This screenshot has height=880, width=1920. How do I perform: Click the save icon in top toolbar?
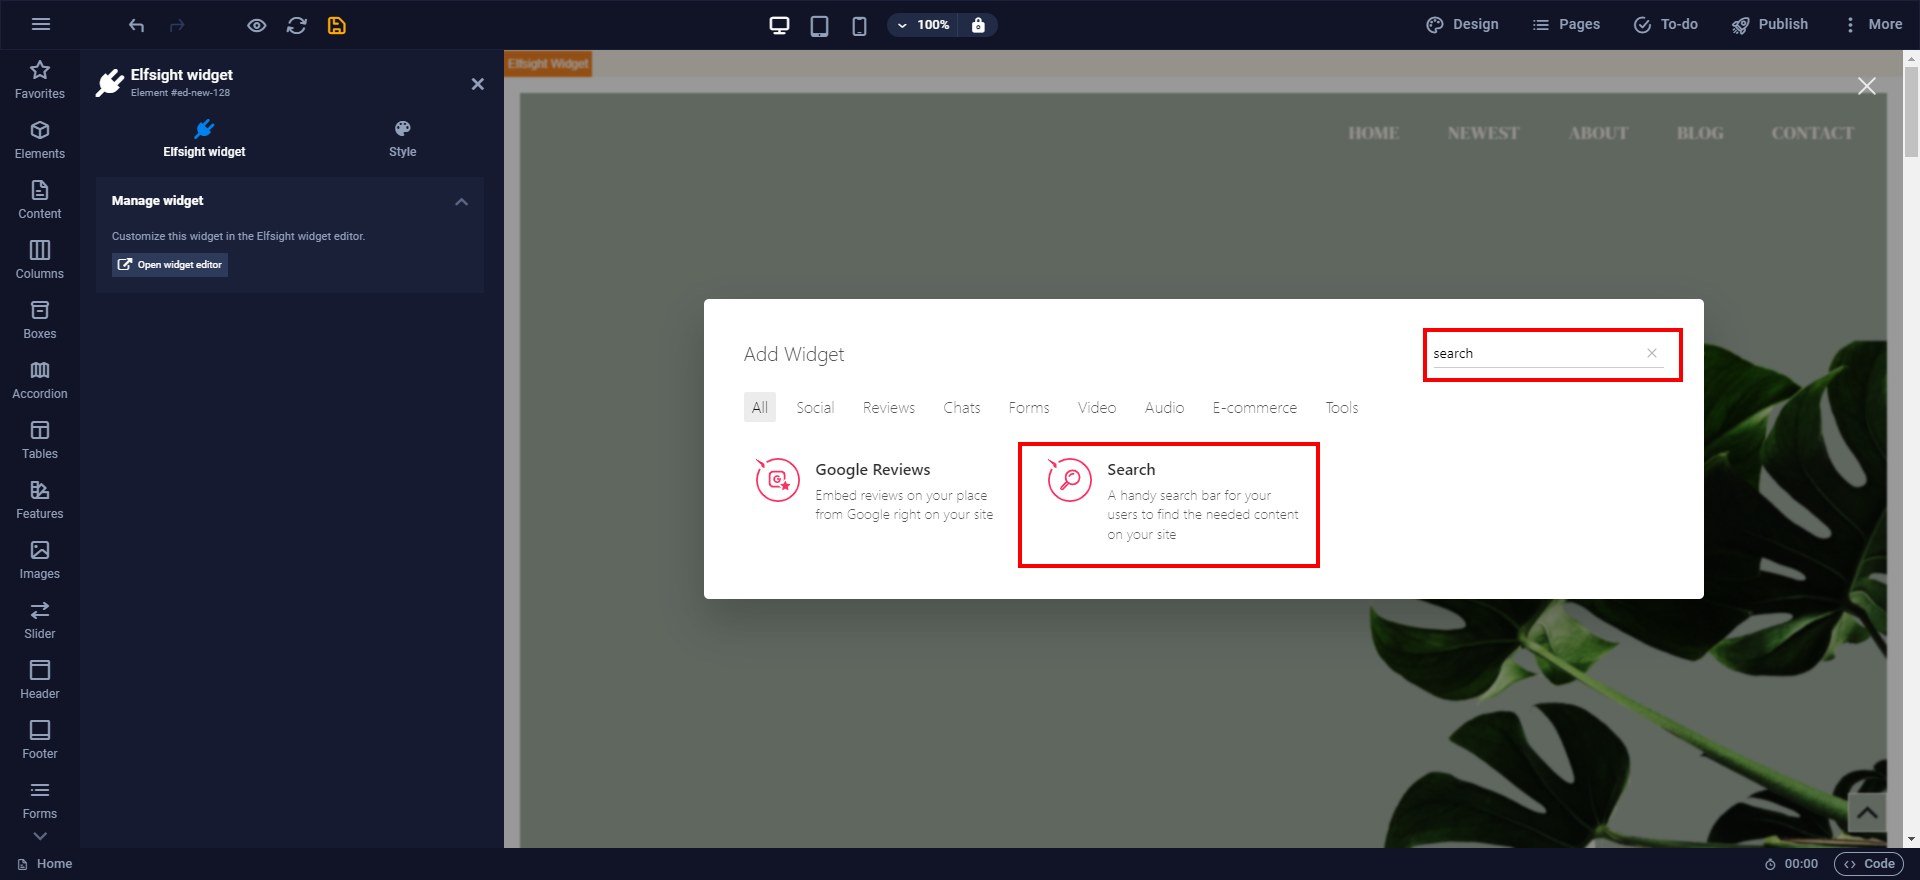[337, 26]
